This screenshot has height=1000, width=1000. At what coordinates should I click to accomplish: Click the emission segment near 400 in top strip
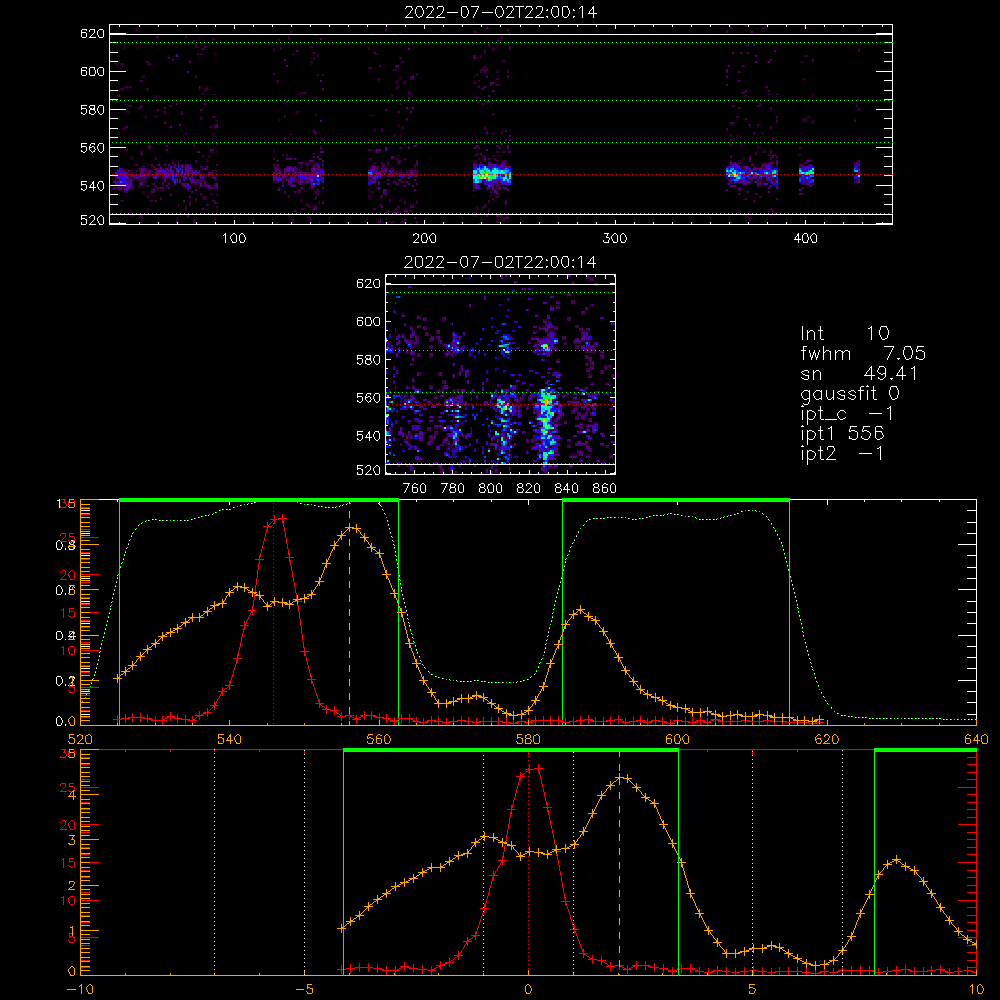[x=807, y=172]
